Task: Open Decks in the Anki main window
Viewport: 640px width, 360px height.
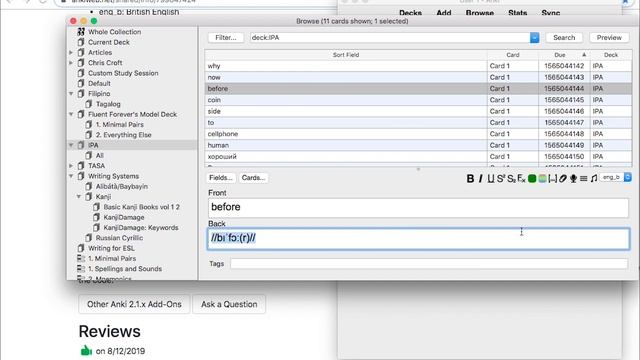Action: (x=410, y=13)
